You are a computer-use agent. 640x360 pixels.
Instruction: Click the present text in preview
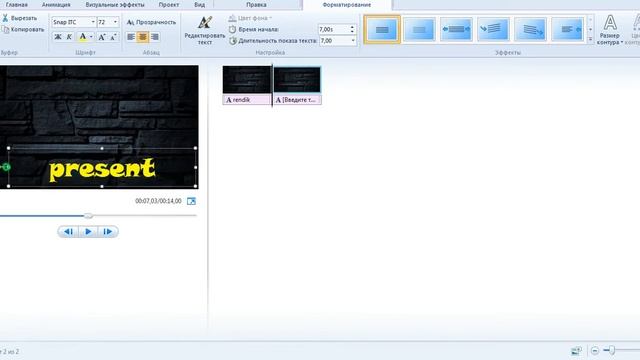(102, 169)
